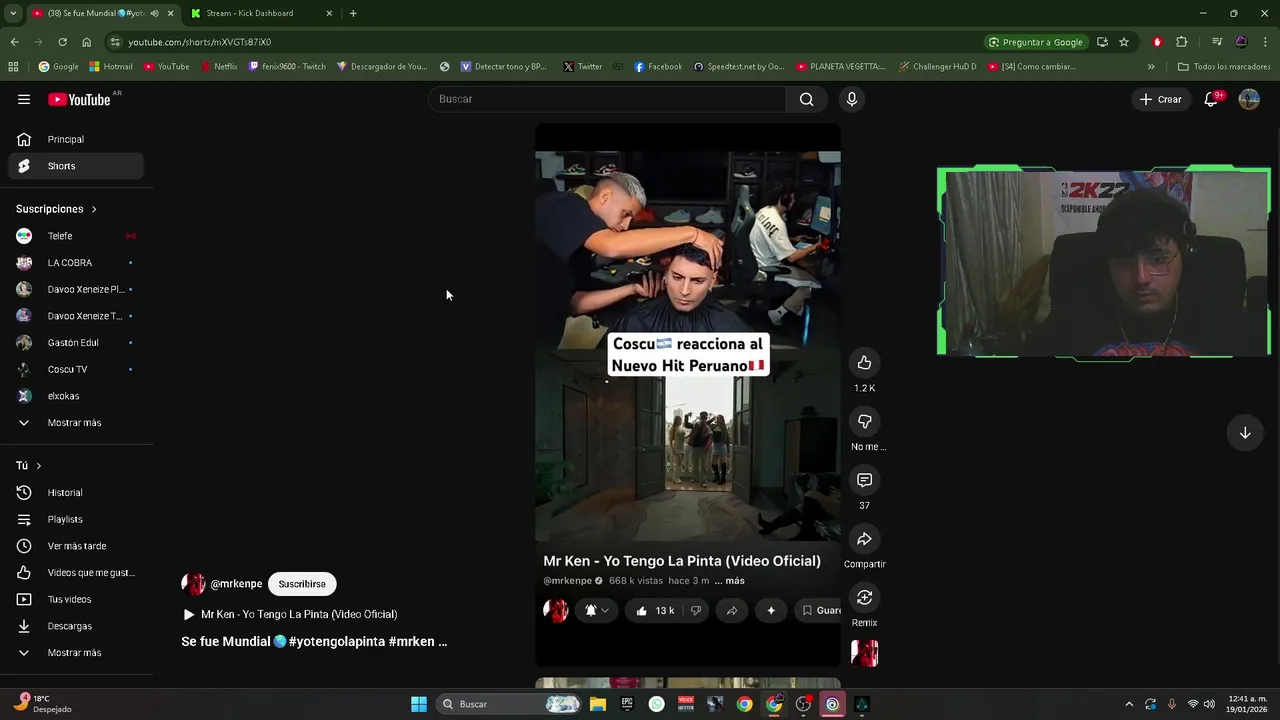Open the @mrkenpe channel link under the short
Image resolution: width=1280 pixels, height=720 pixels.
tap(236, 584)
